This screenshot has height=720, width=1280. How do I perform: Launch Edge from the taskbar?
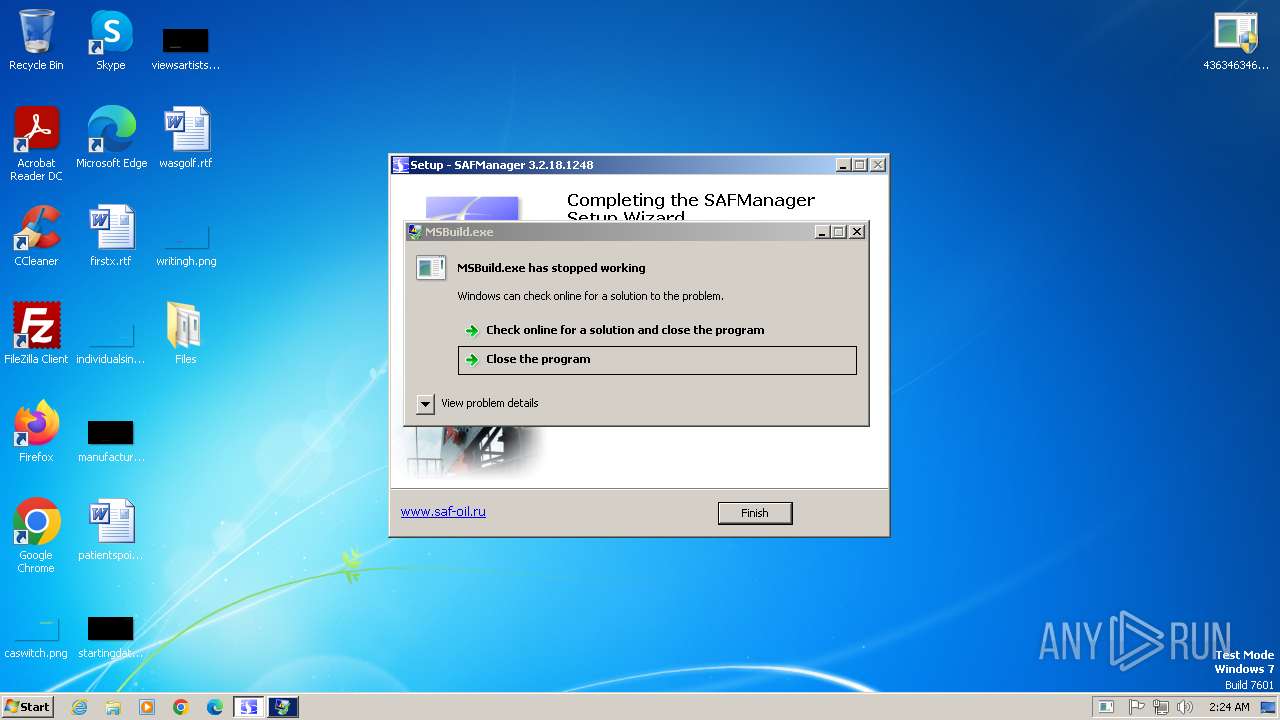tap(215, 707)
